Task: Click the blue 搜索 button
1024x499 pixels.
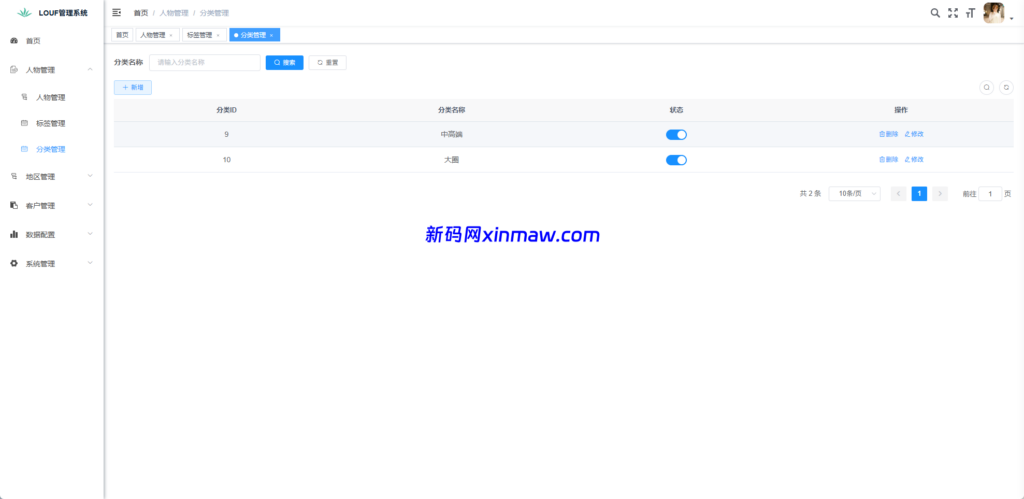Action: click(284, 63)
